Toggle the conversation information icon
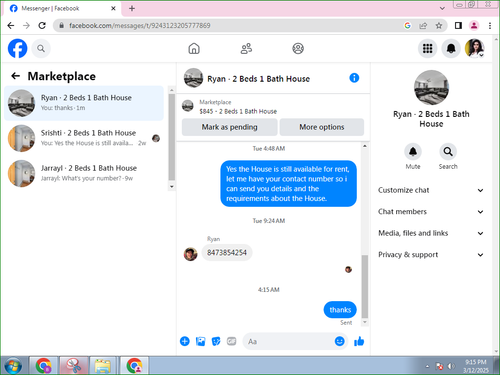The image size is (500, 375). [x=354, y=78]
